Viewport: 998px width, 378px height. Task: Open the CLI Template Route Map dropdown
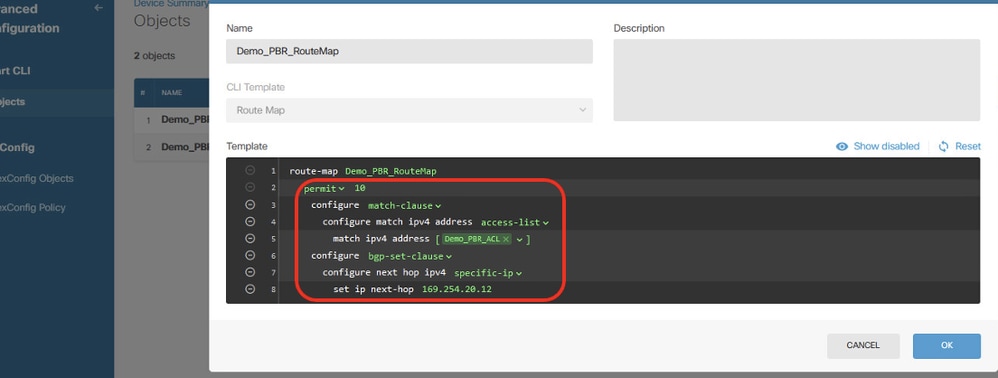click(409, 110)
